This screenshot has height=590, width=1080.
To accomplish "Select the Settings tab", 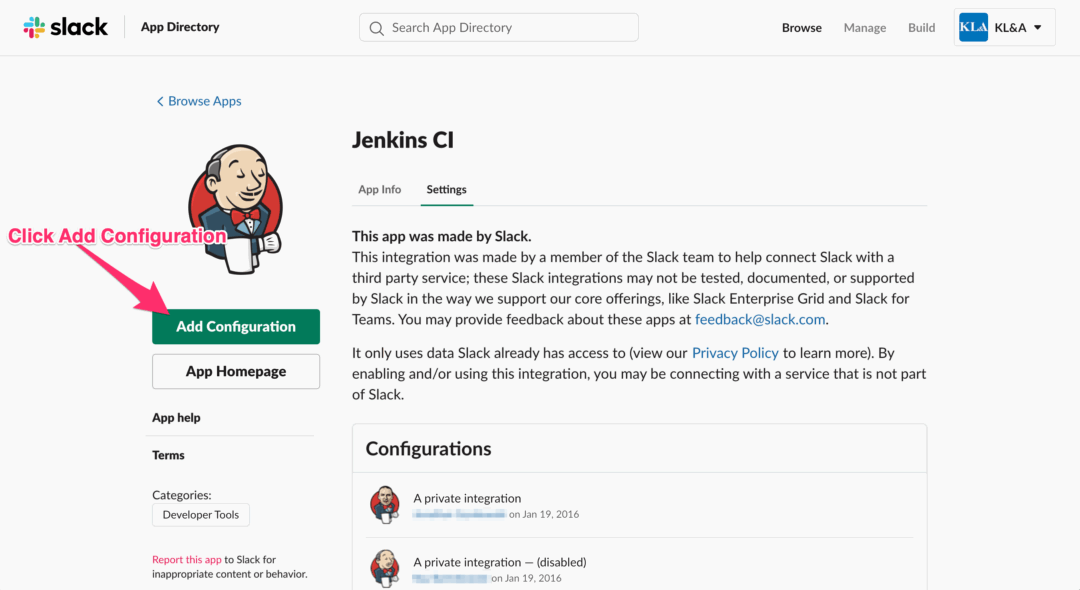I will pyautogui.click(x=446, y=189).
